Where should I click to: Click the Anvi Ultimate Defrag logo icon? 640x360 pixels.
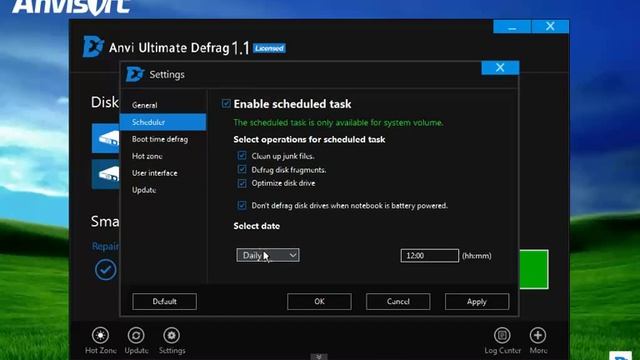[93, 47]
